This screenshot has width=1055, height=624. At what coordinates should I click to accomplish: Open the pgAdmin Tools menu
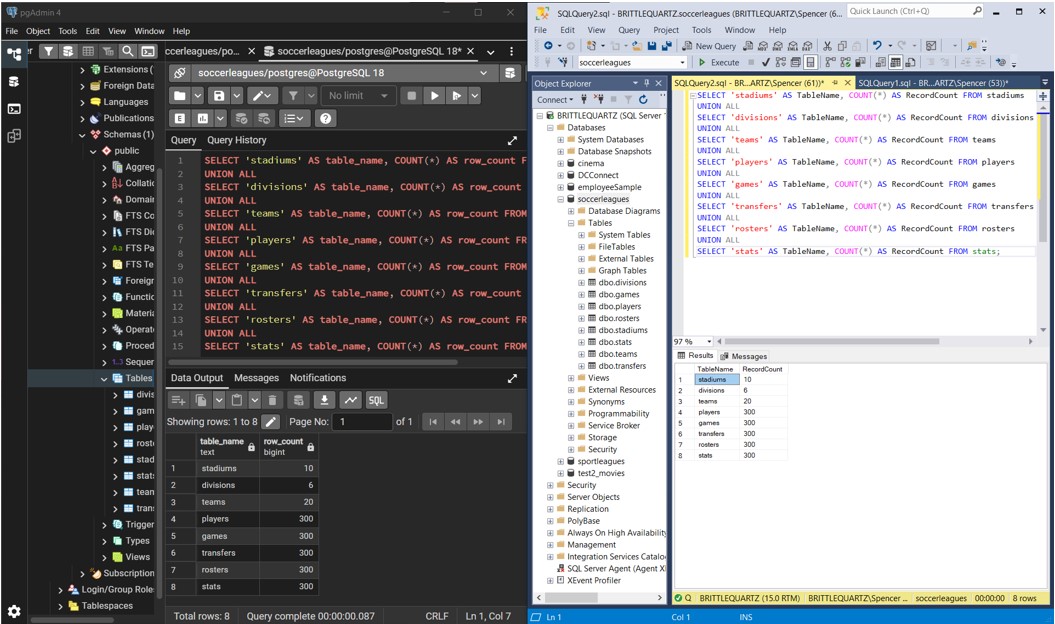67,31
